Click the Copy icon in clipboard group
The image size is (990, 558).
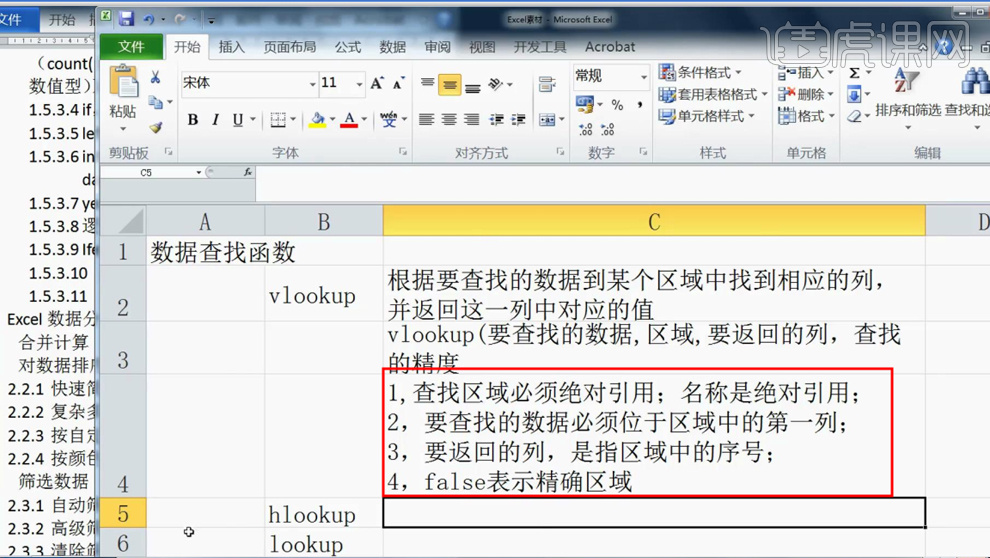(x=155, y=102)
